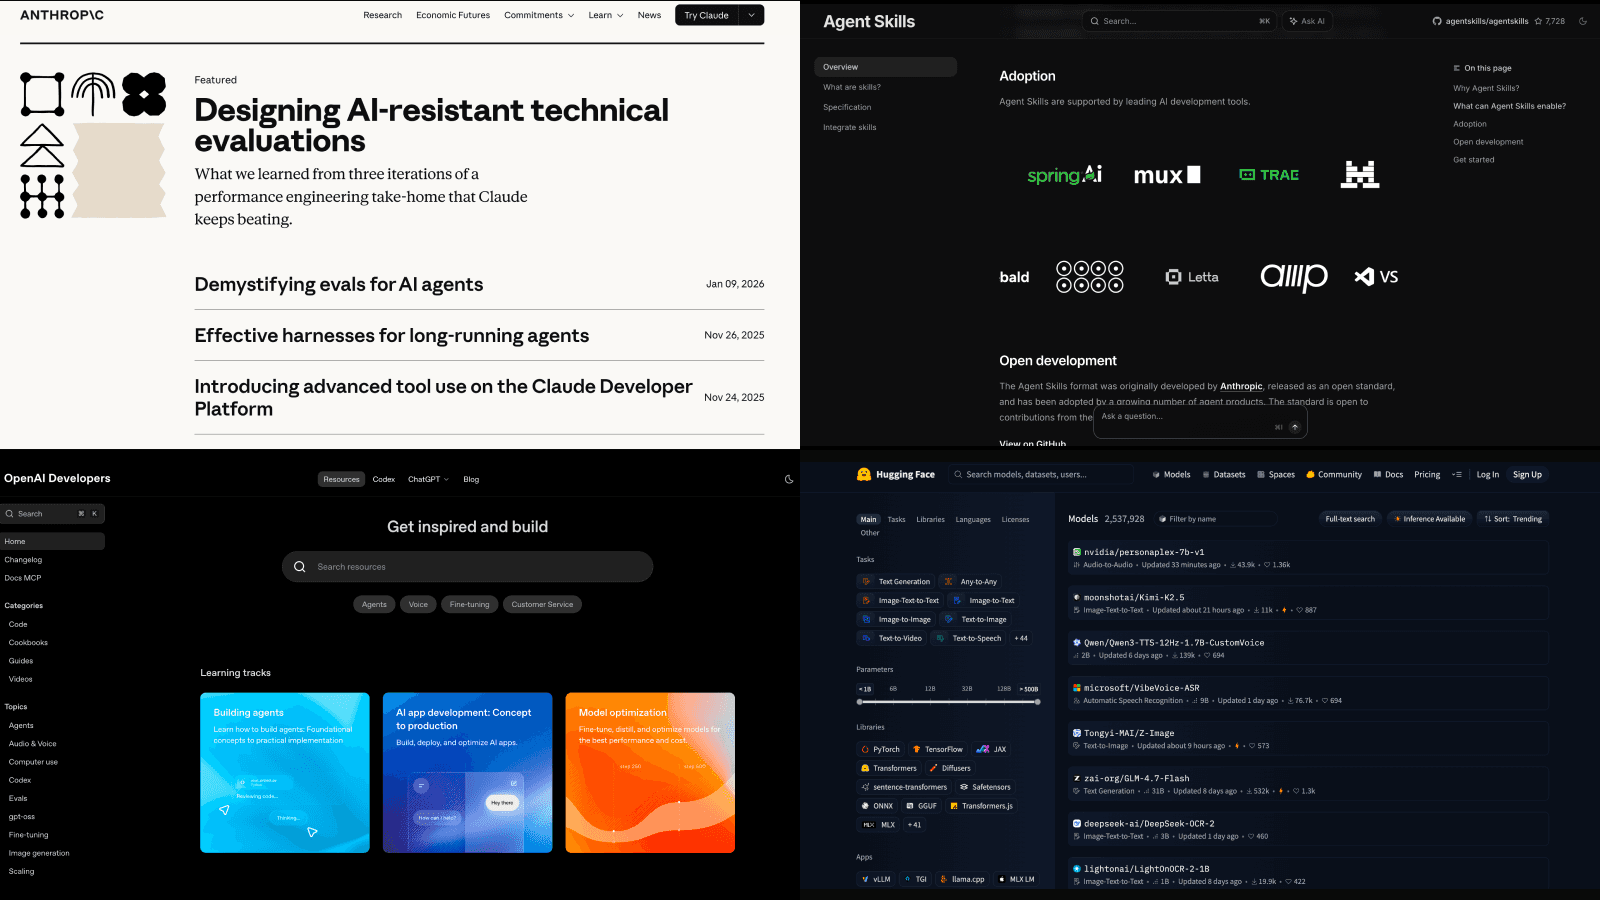Open the Codex tab in OpenAI Developers
Screen dimensions: 1600x900
pyautogui.click(x=384, y=479)
